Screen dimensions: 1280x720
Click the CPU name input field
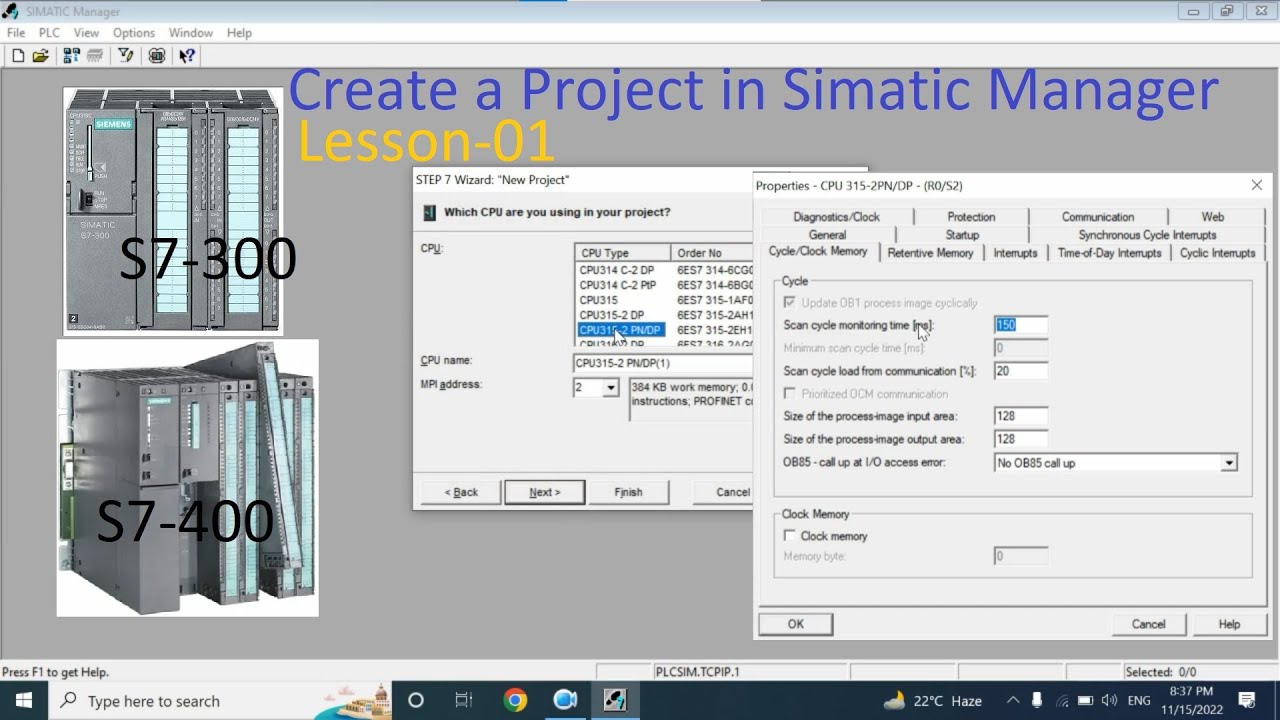pos(663,363)
